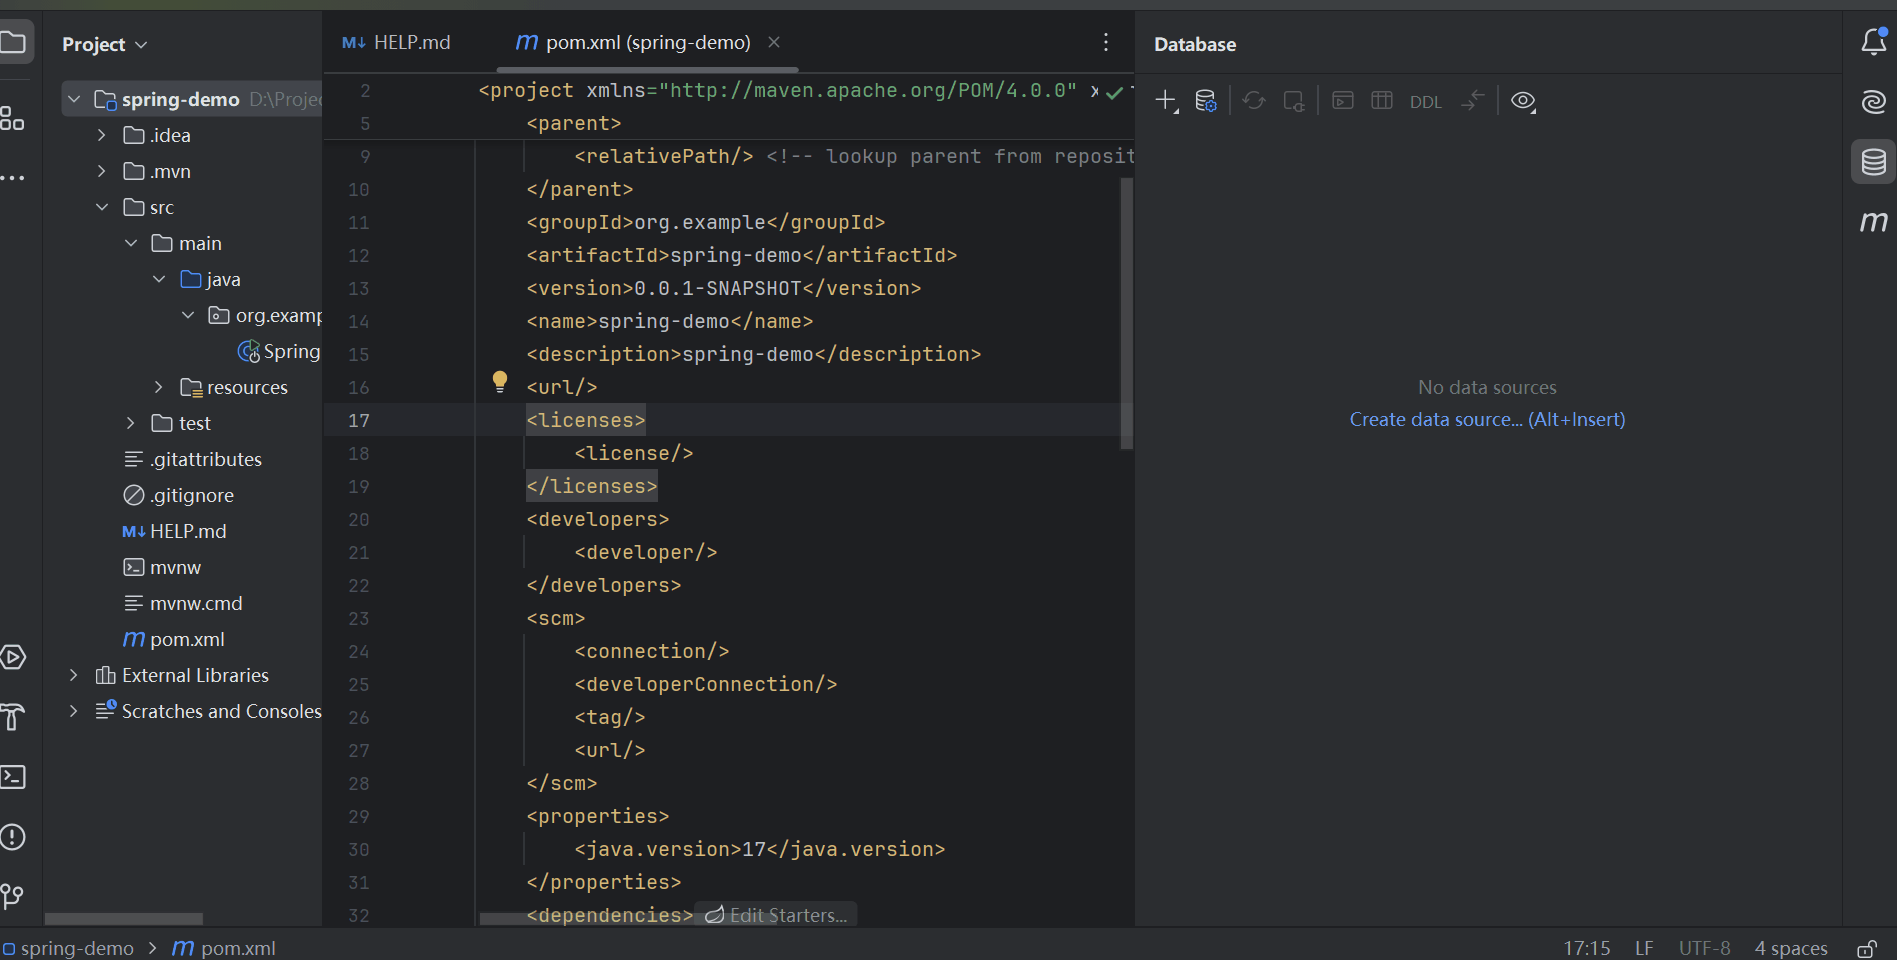
Task: Open the Maven tool window icon
Action: (1873, 221)
